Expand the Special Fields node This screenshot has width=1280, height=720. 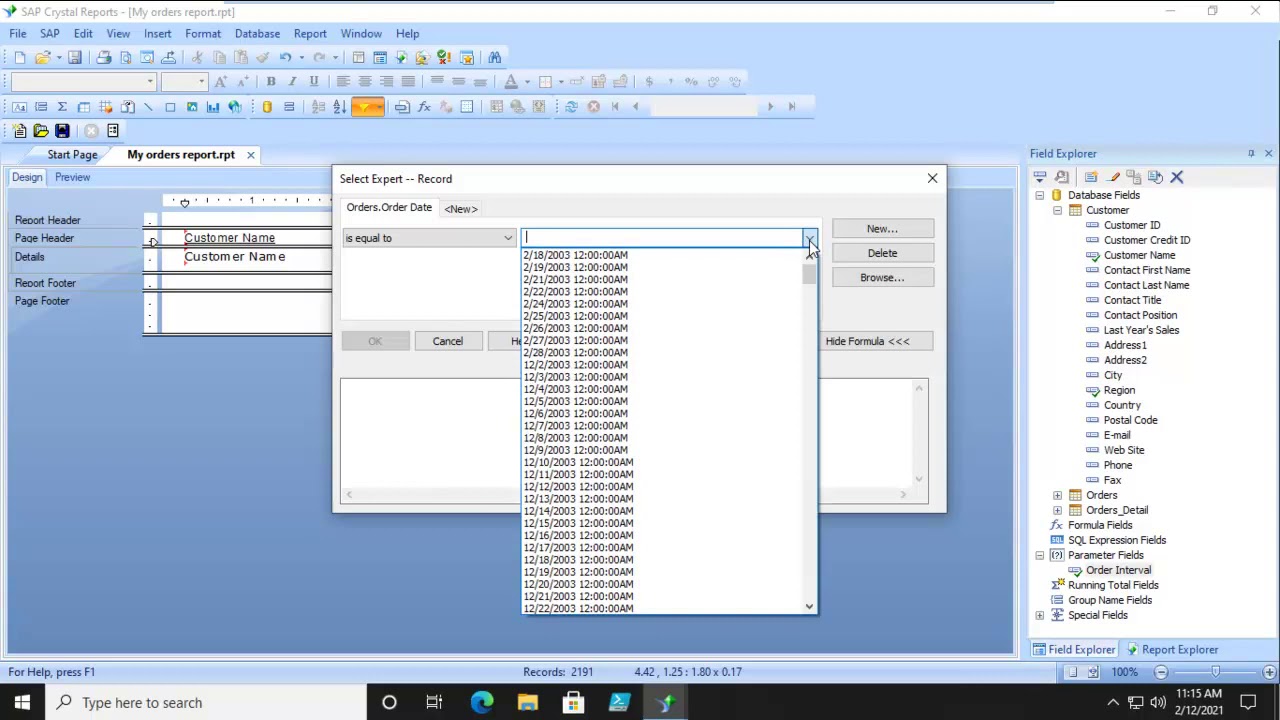point(1040,615)
